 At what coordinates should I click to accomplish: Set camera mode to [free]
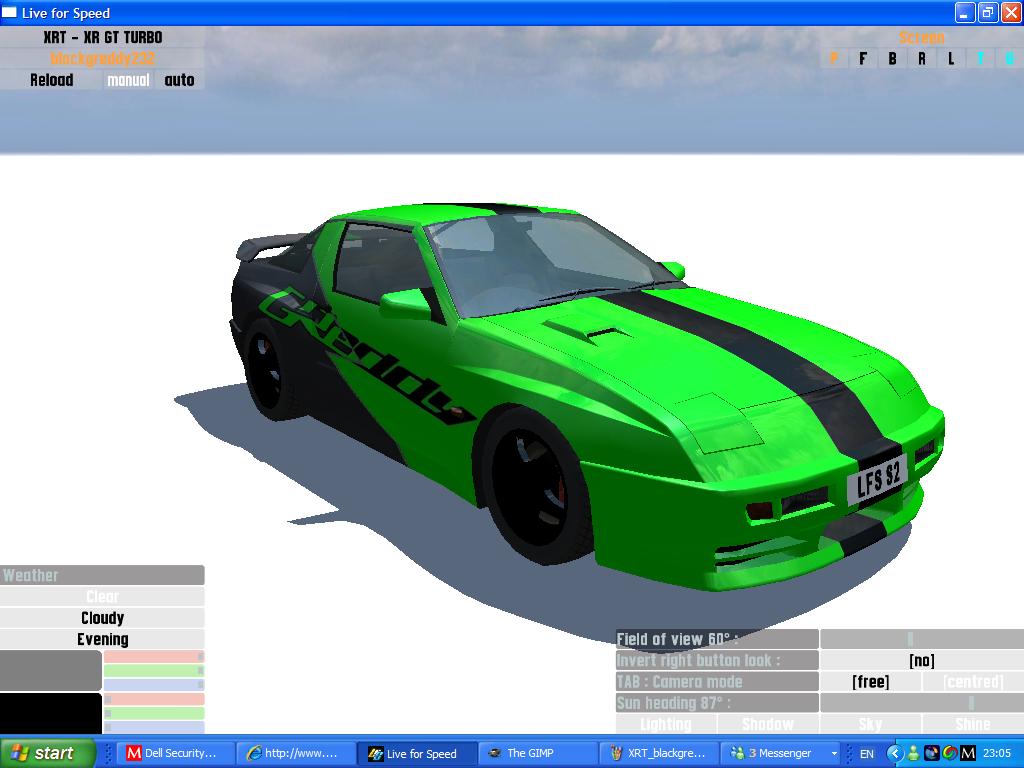[871, 682]
